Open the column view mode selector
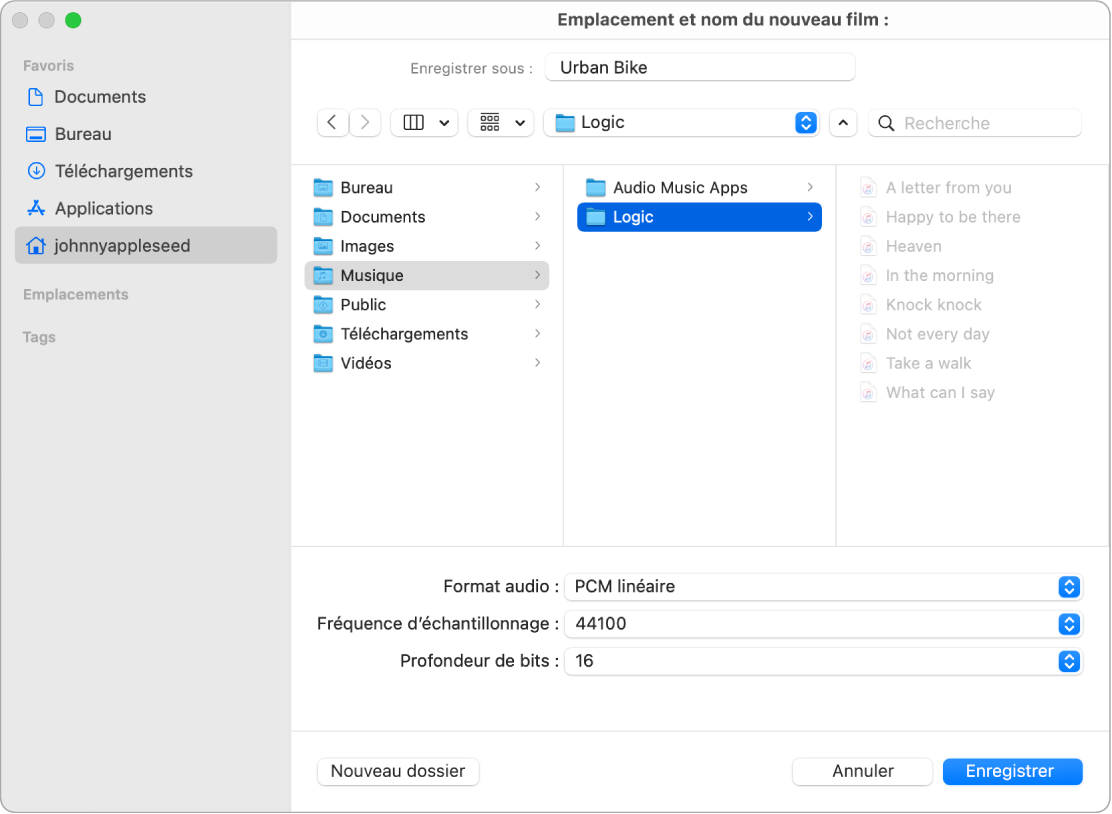 click(x=424, y=123)
